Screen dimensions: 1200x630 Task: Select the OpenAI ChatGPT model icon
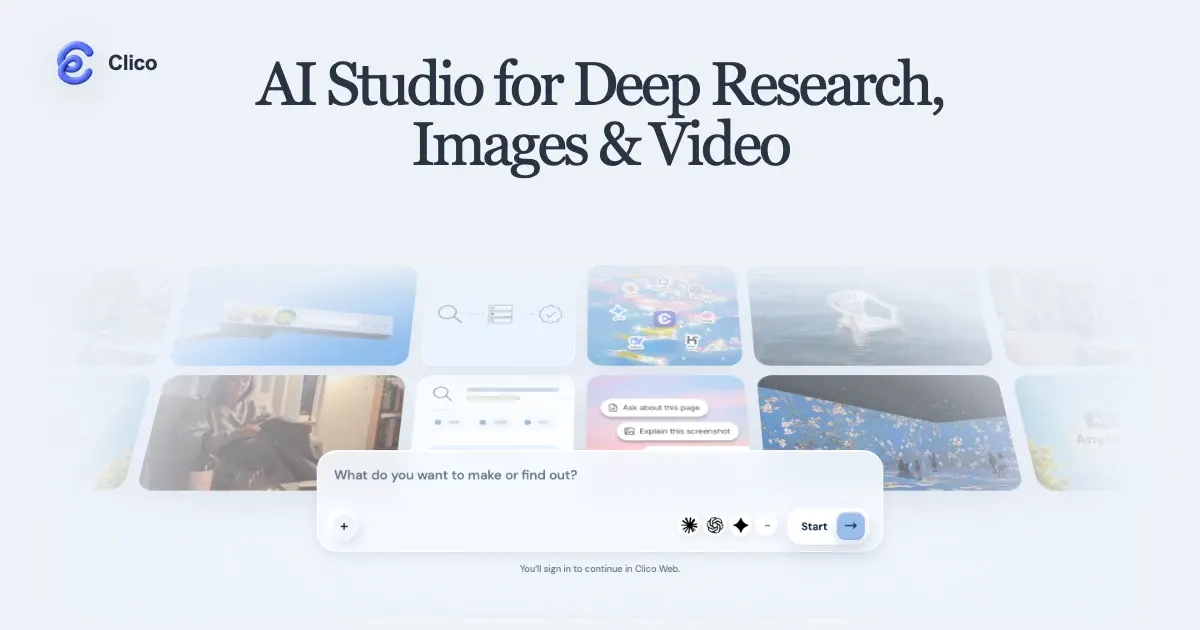tap(715, 525)
